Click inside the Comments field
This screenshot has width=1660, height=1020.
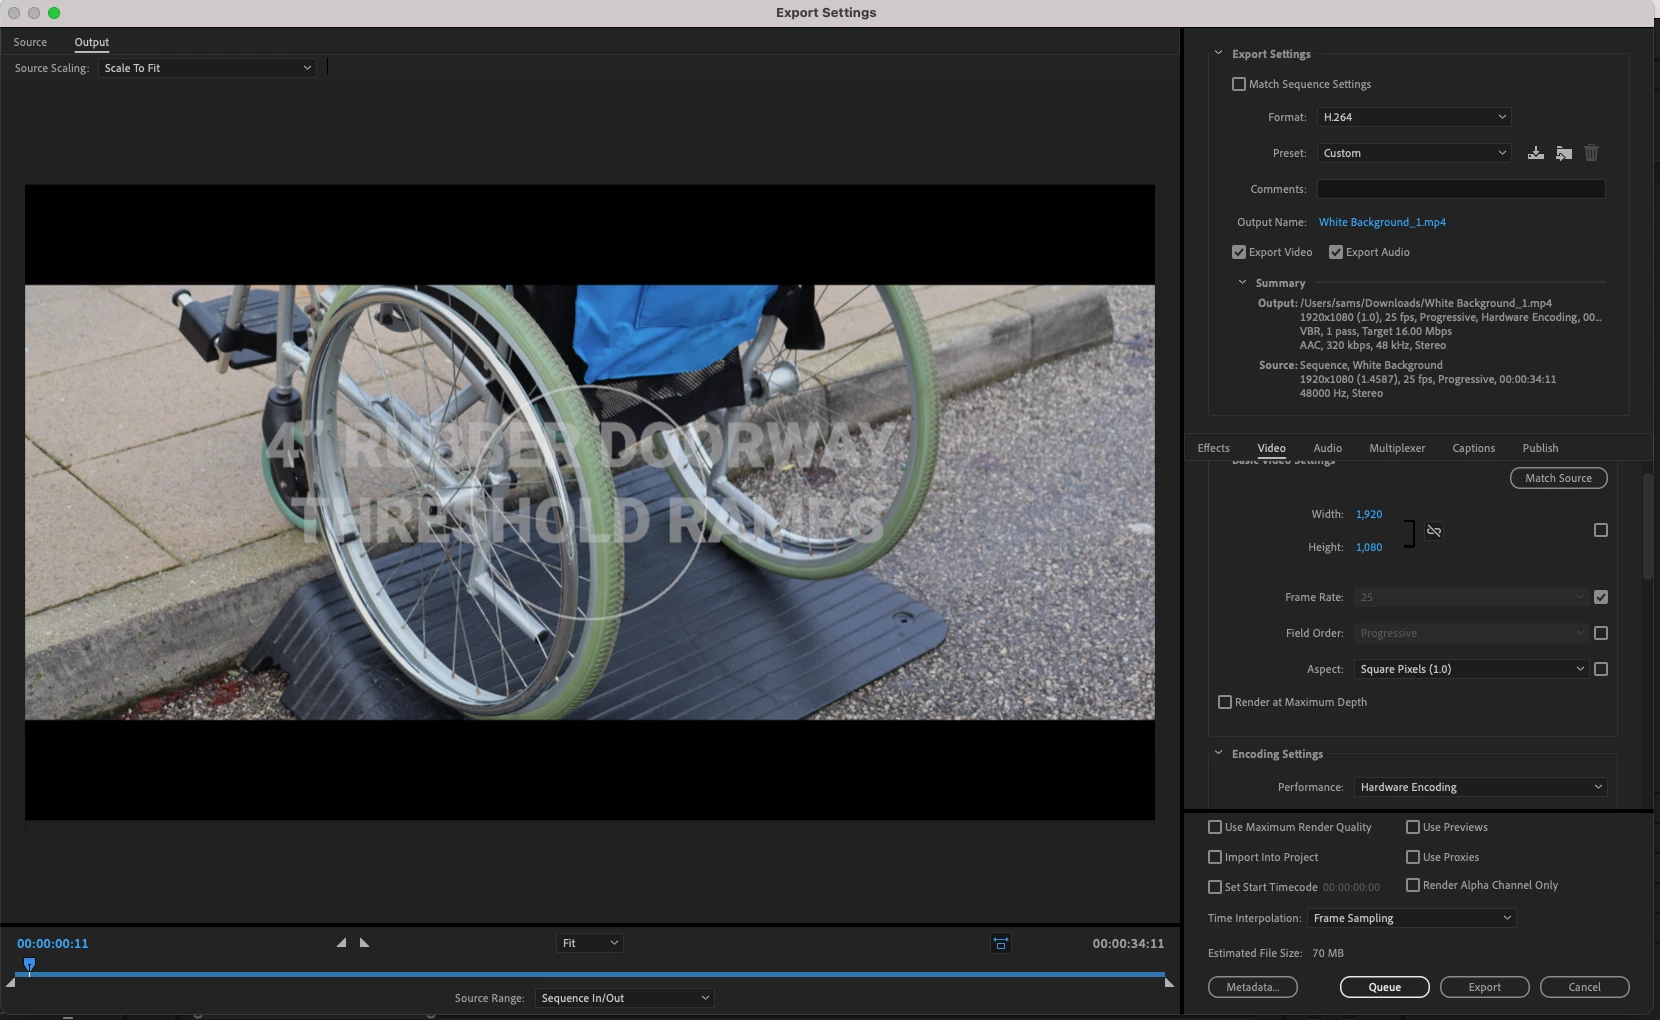(x=1461, y=189)
